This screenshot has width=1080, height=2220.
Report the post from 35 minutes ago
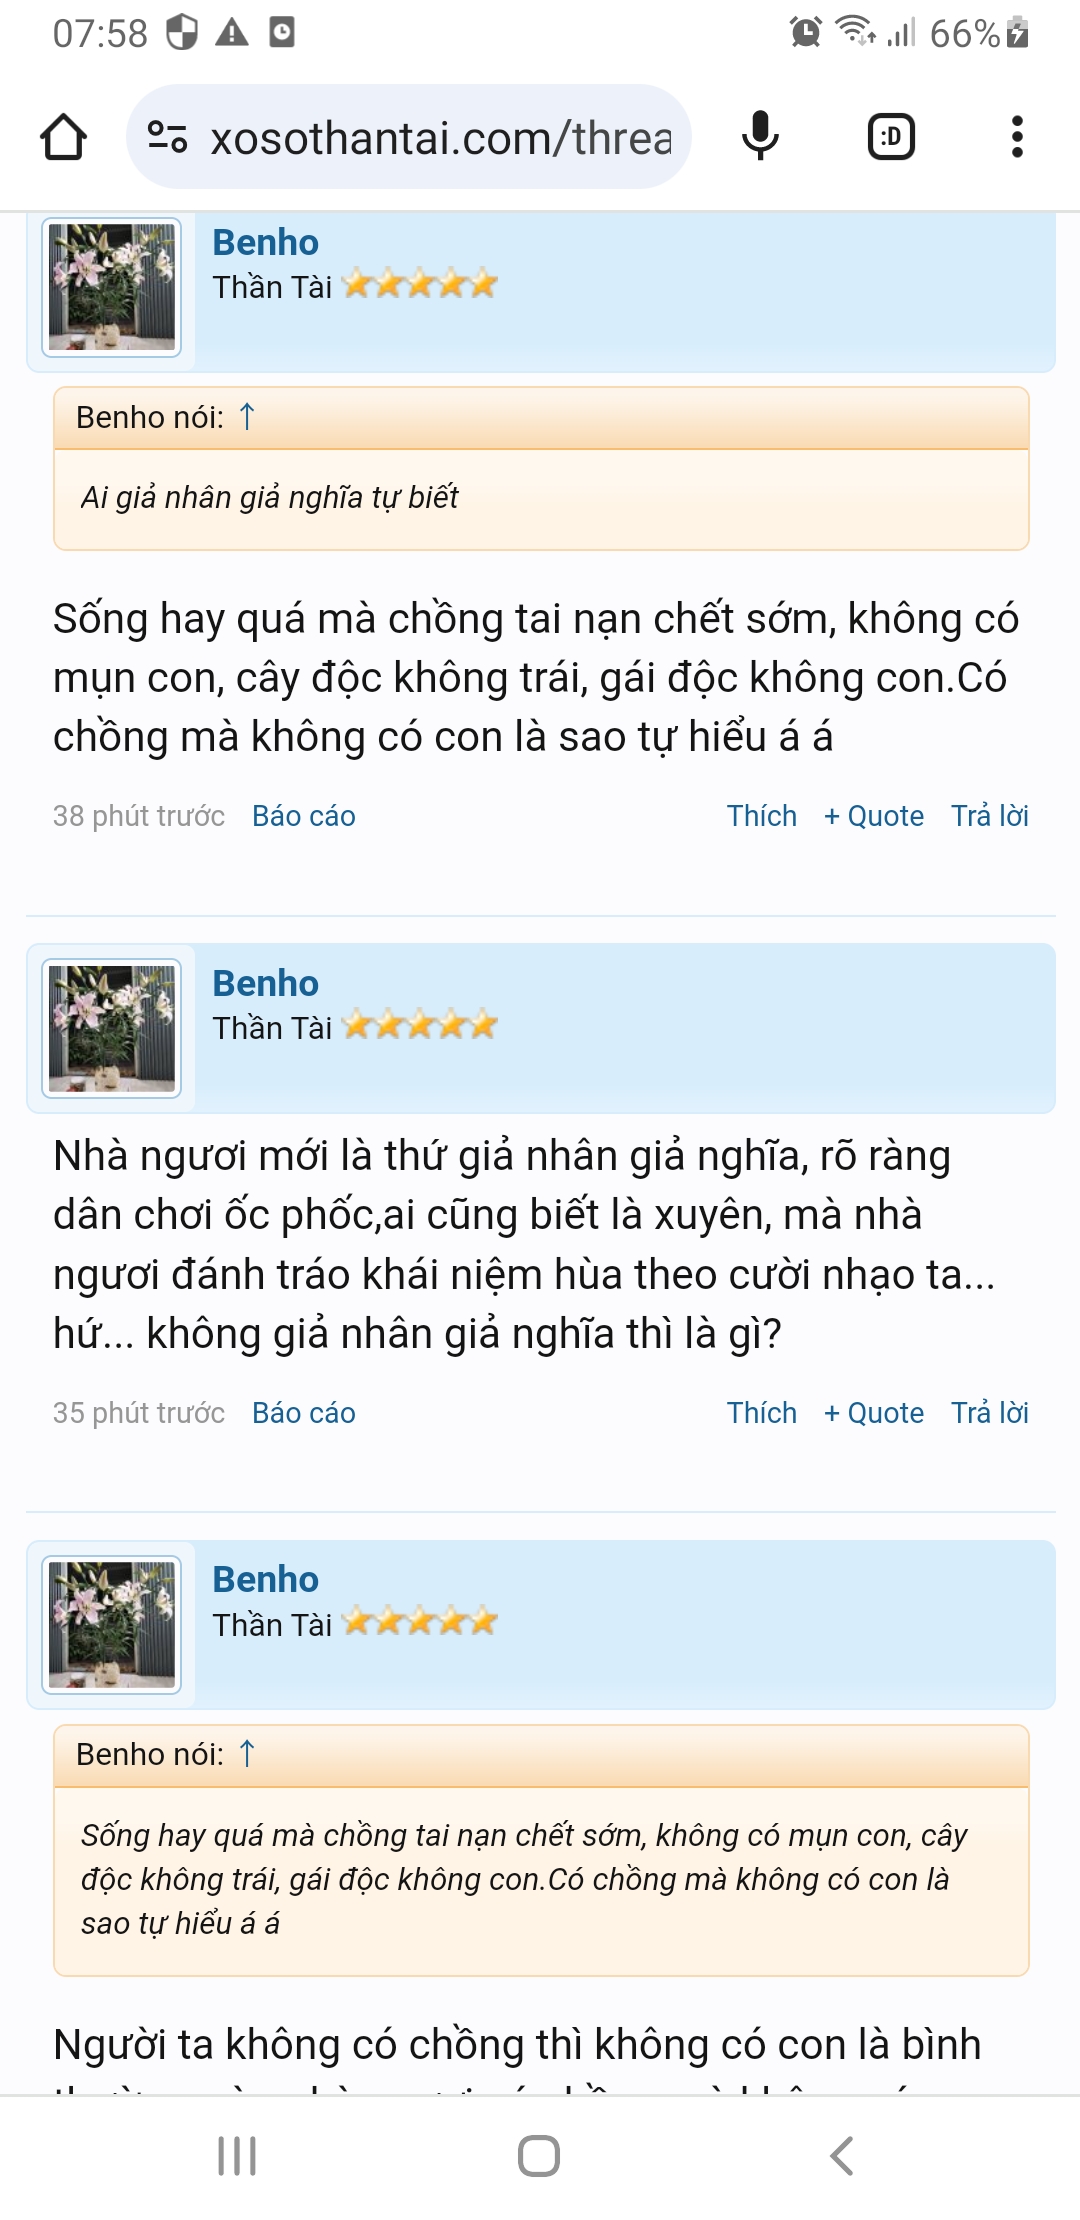pyautogui.click(x=304, y=1413)
